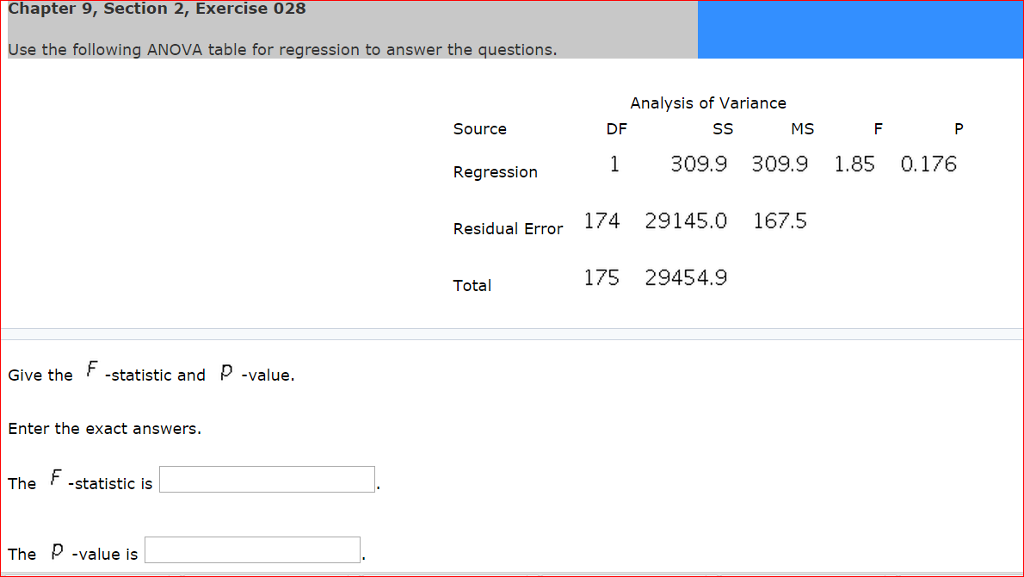This screenshot has height=577, width=1024.
Task: Click the Residual Error row label
Action: 508,229
